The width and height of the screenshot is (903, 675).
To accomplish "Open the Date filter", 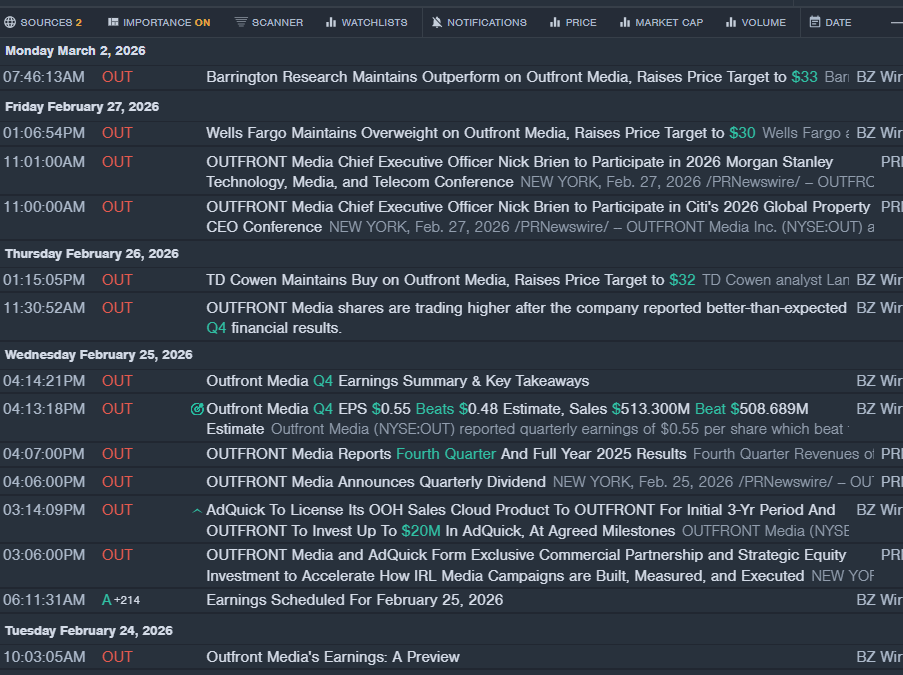I will click(830, 22).
